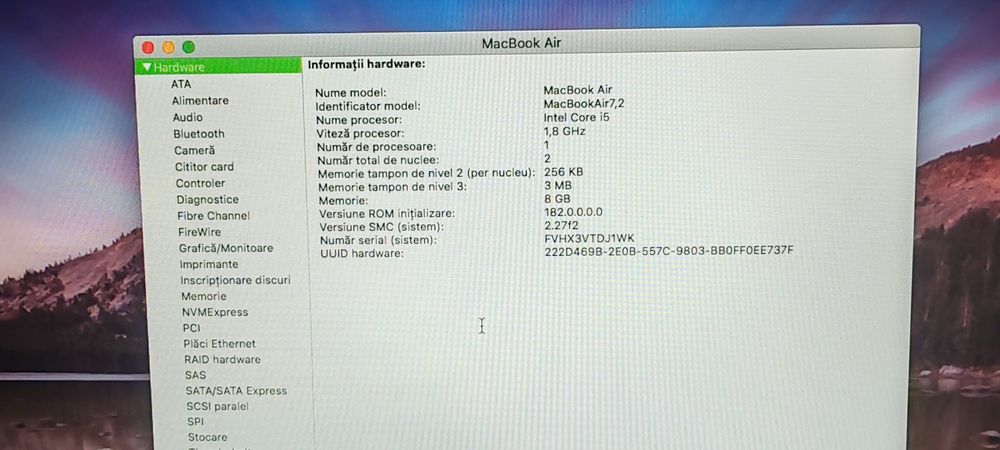Click the 3 MB level 3 cache value

pos(558,185)
